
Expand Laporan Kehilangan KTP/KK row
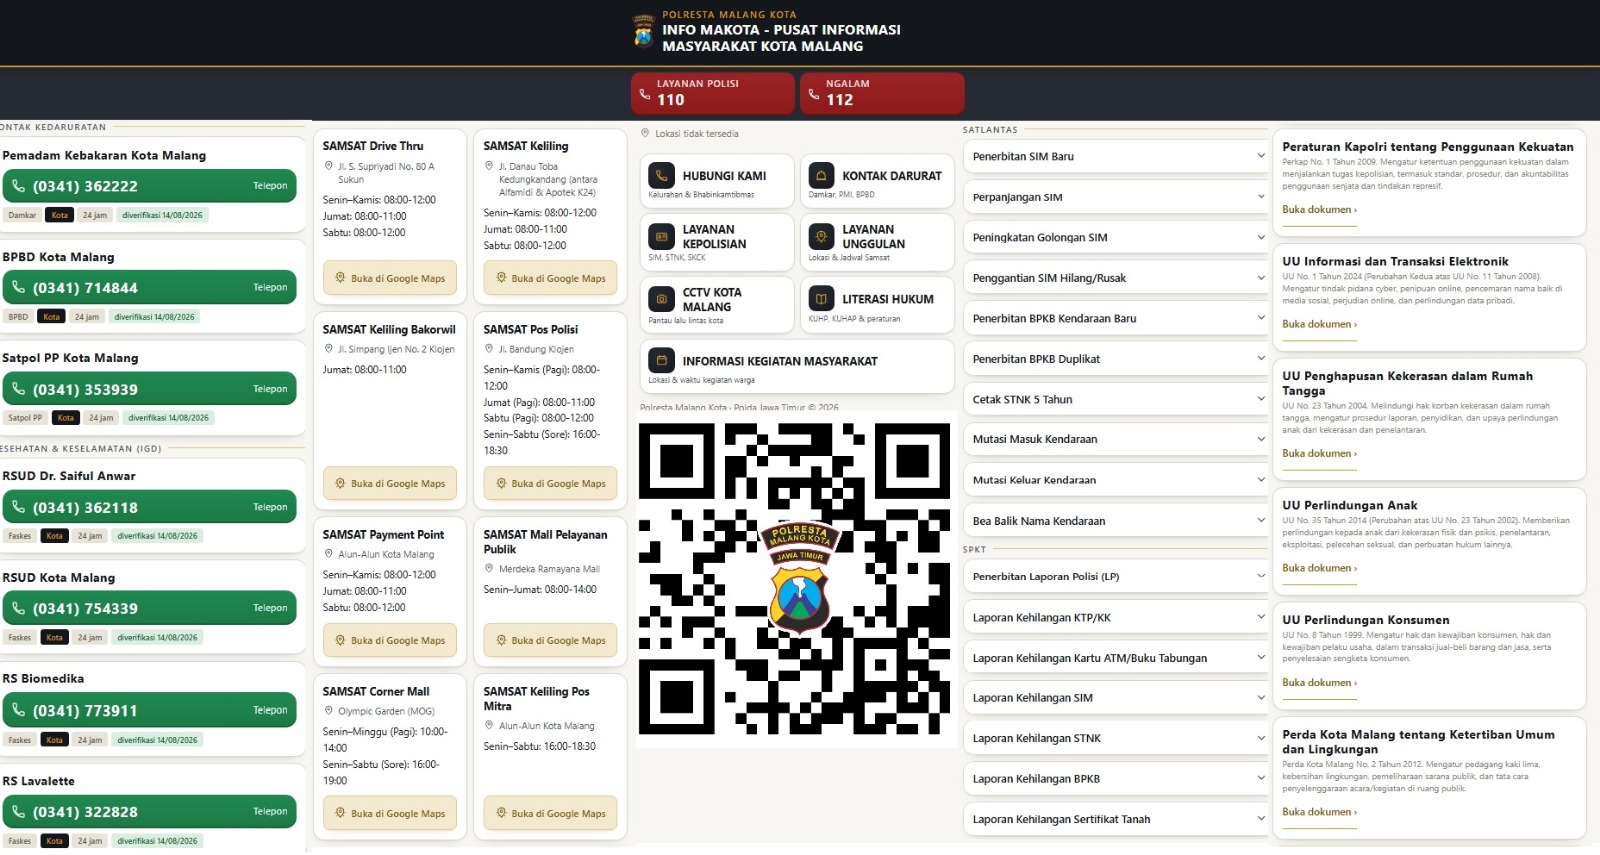click(x=1116, y=617)
